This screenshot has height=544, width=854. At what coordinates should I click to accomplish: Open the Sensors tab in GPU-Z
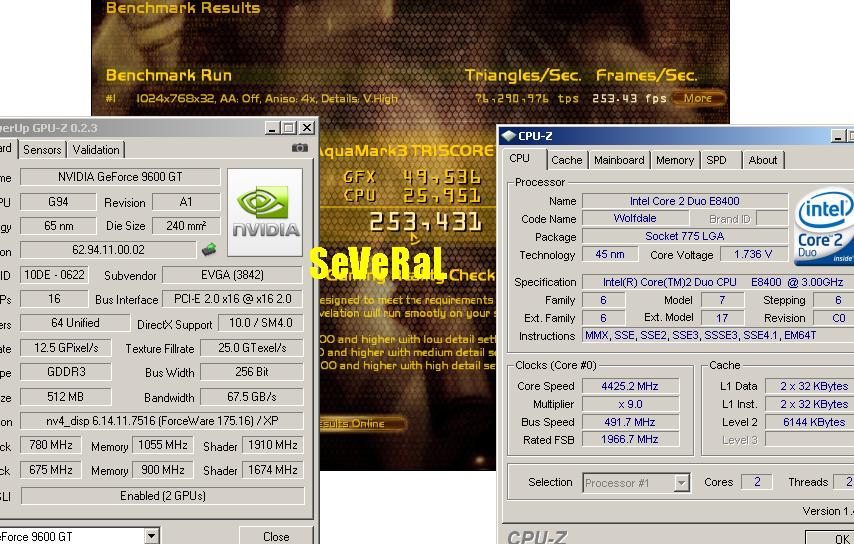pos(42,150)
